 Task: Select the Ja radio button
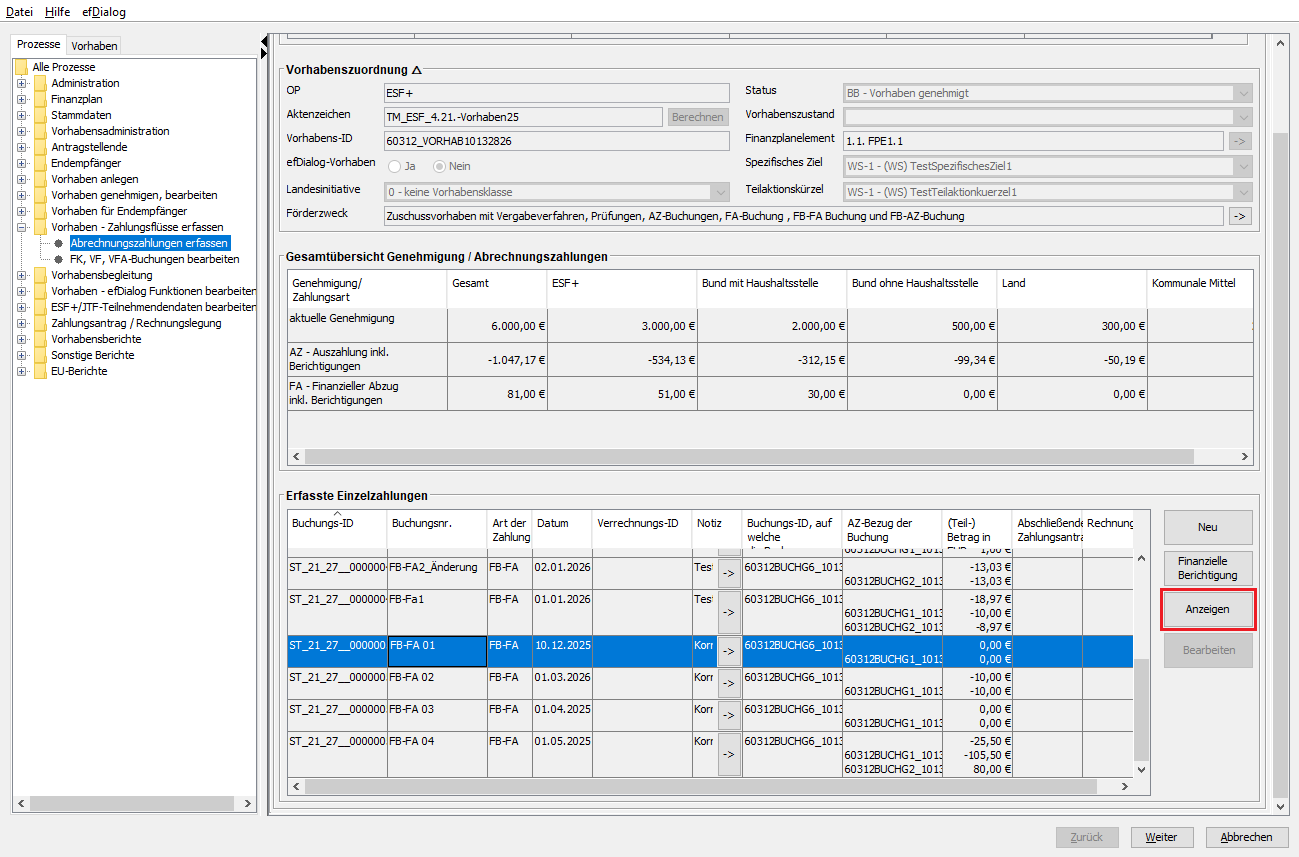click(395, 166)
